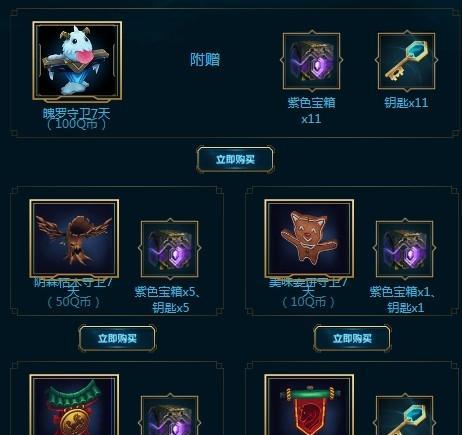
Task: Buy the Poro ward 100Q bundle
Action: pyautogui.click(x=235, y=159)
